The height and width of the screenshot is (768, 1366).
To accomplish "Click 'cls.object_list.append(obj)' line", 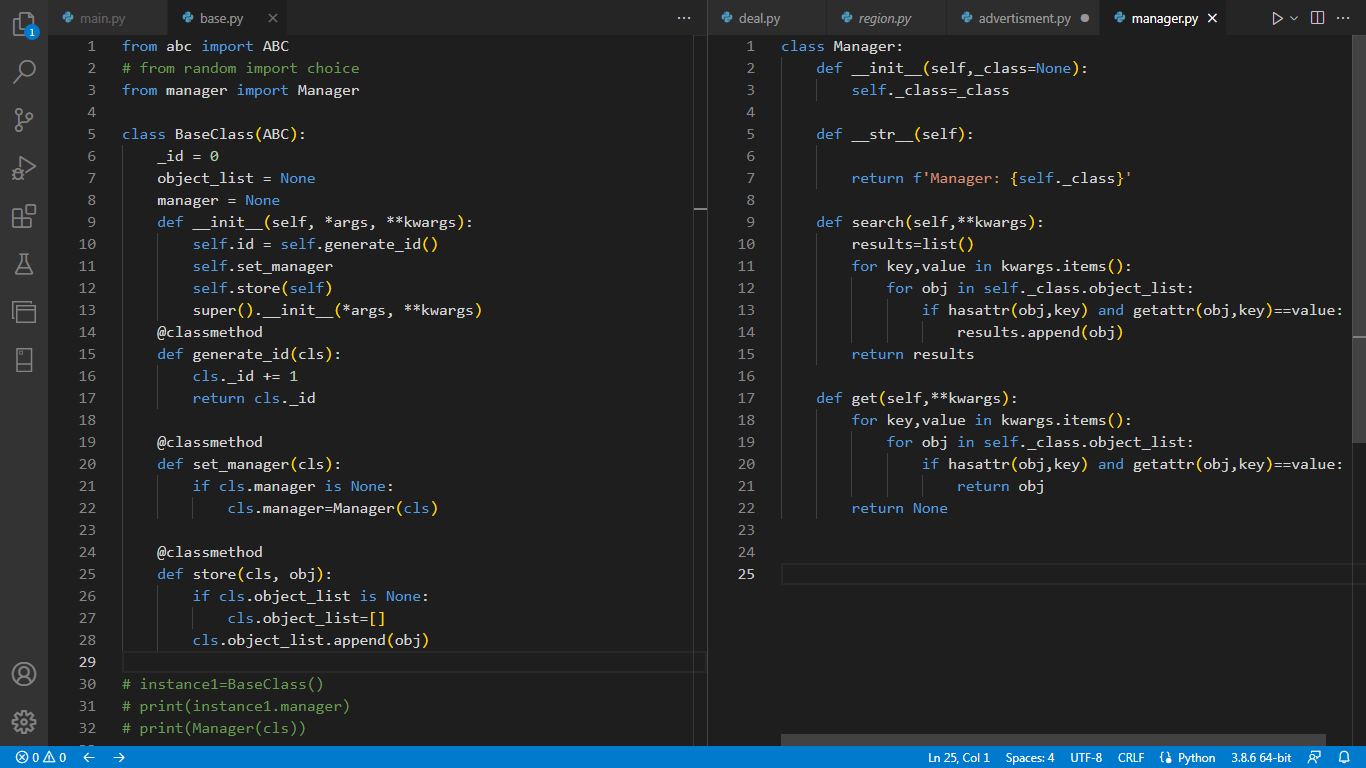I will click(x=311, y=640).
